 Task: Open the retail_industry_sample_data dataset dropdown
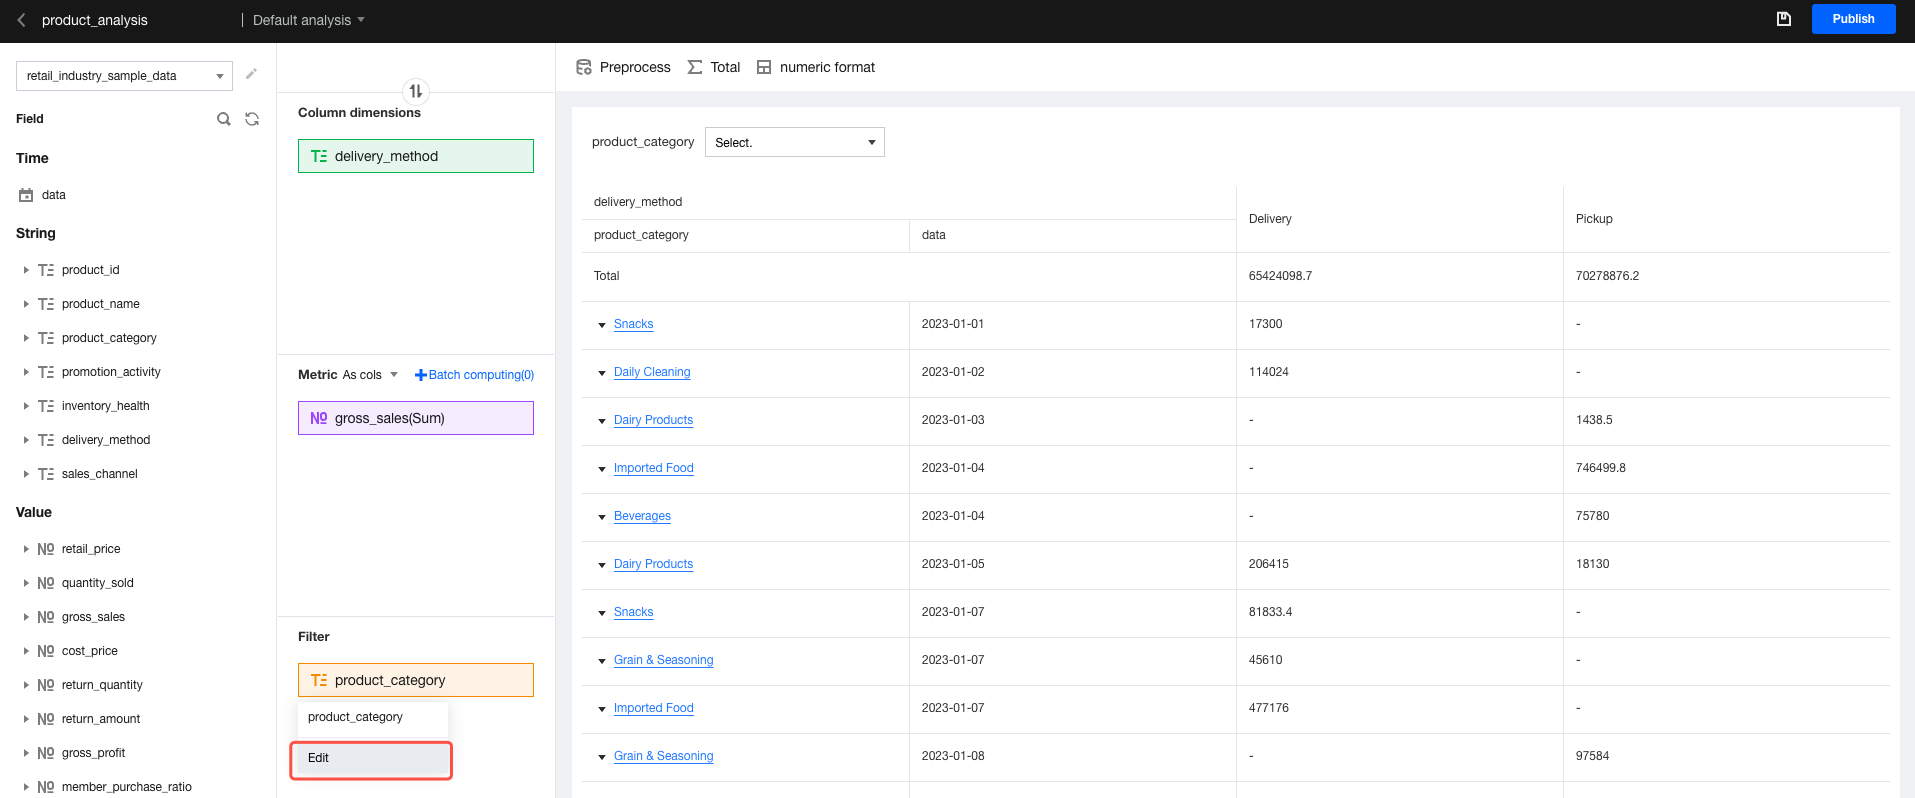pos(124,76)
